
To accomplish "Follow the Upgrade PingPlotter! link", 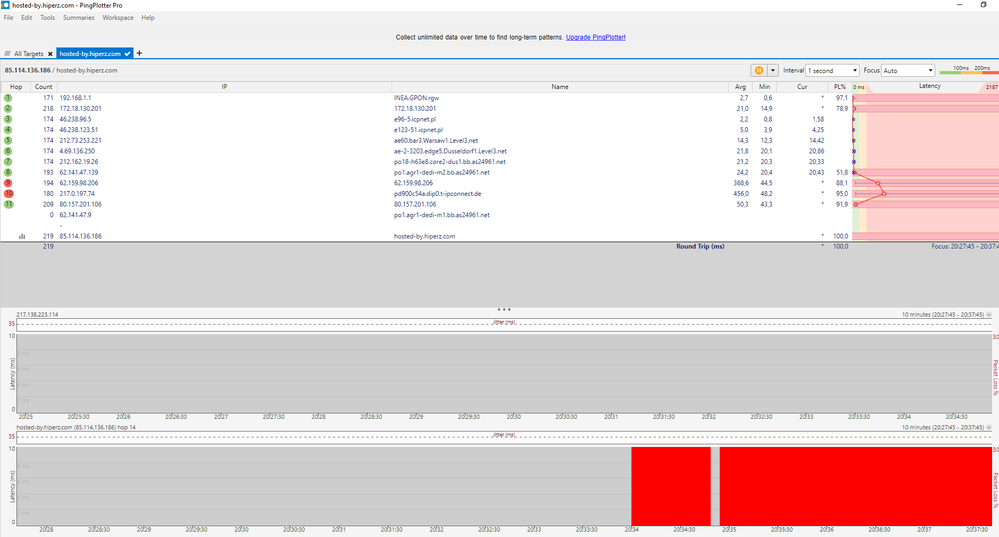I will coord(596,38).
